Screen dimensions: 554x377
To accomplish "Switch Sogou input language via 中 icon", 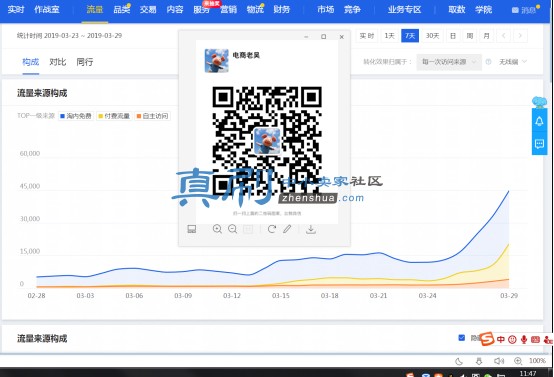I will [x=501, y=340].
